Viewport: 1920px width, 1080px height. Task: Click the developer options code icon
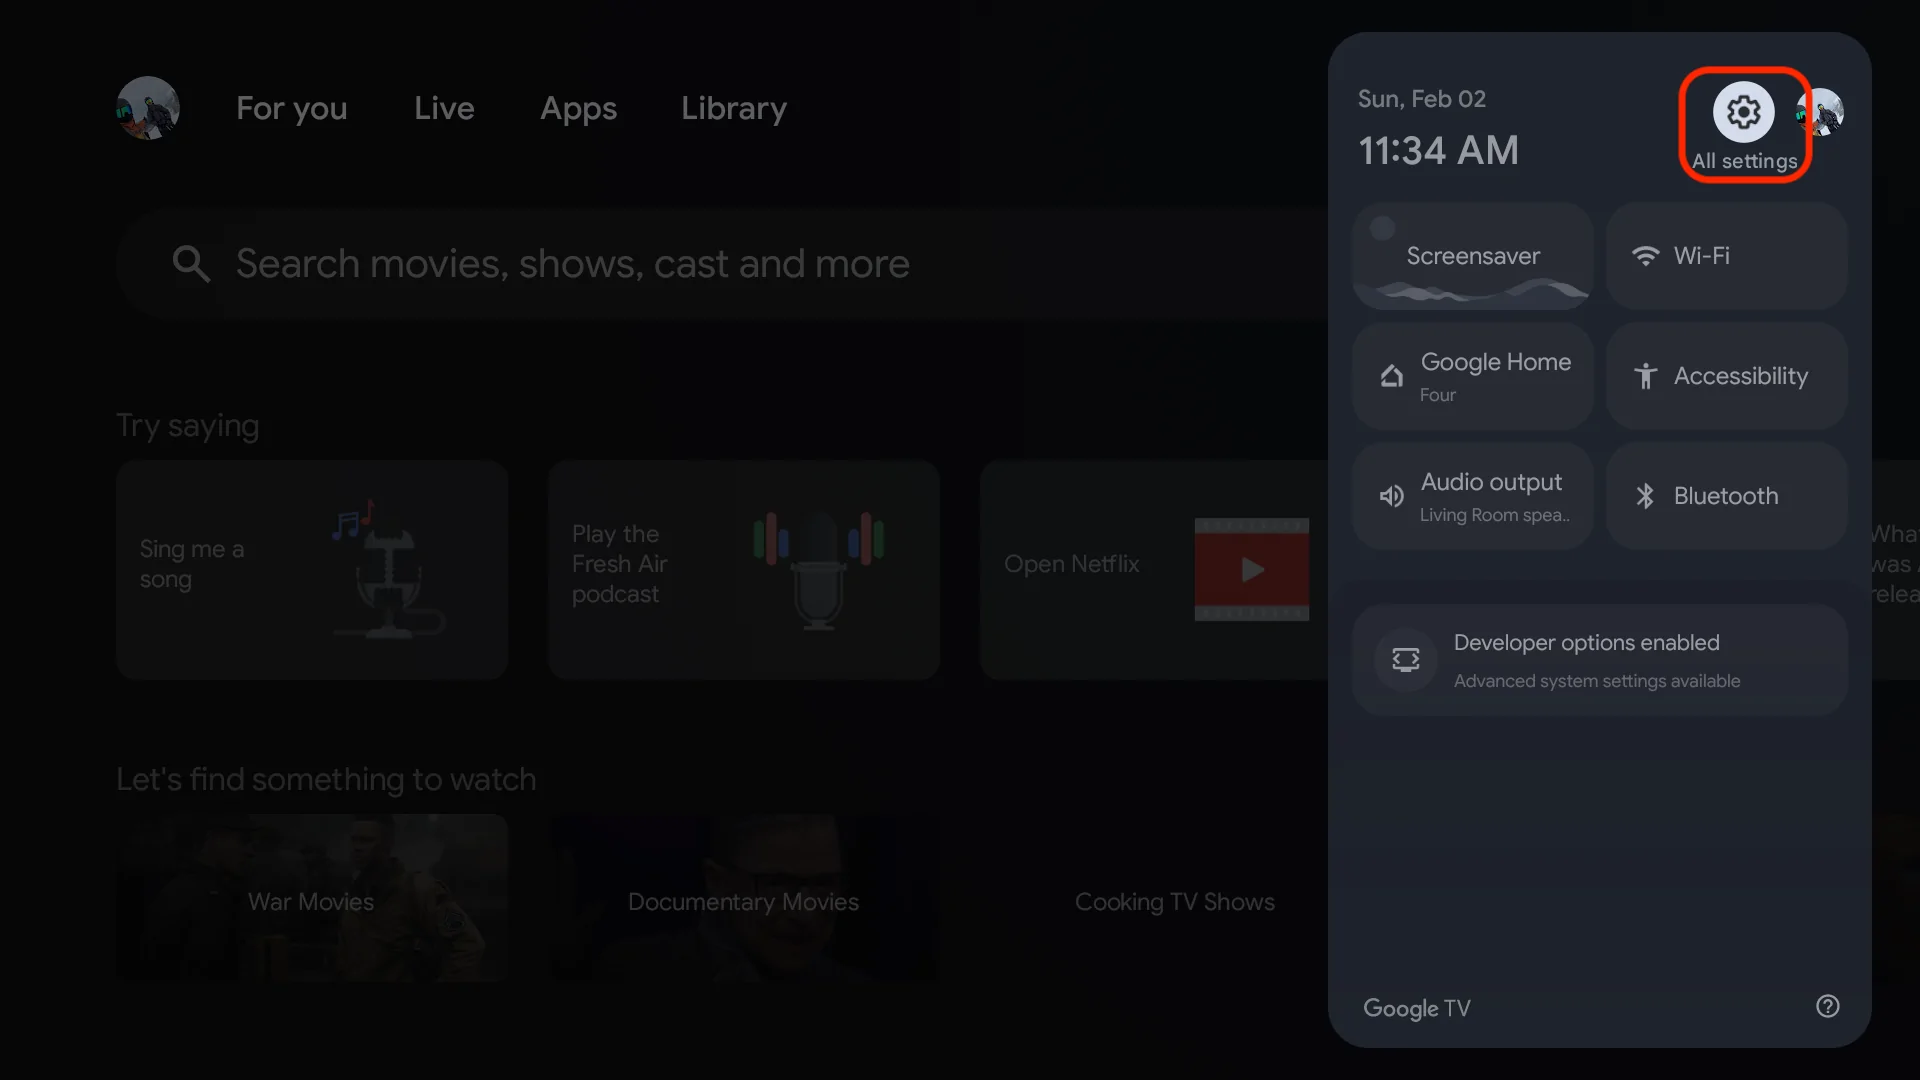pyautogui.click(x=1406, y=660)
